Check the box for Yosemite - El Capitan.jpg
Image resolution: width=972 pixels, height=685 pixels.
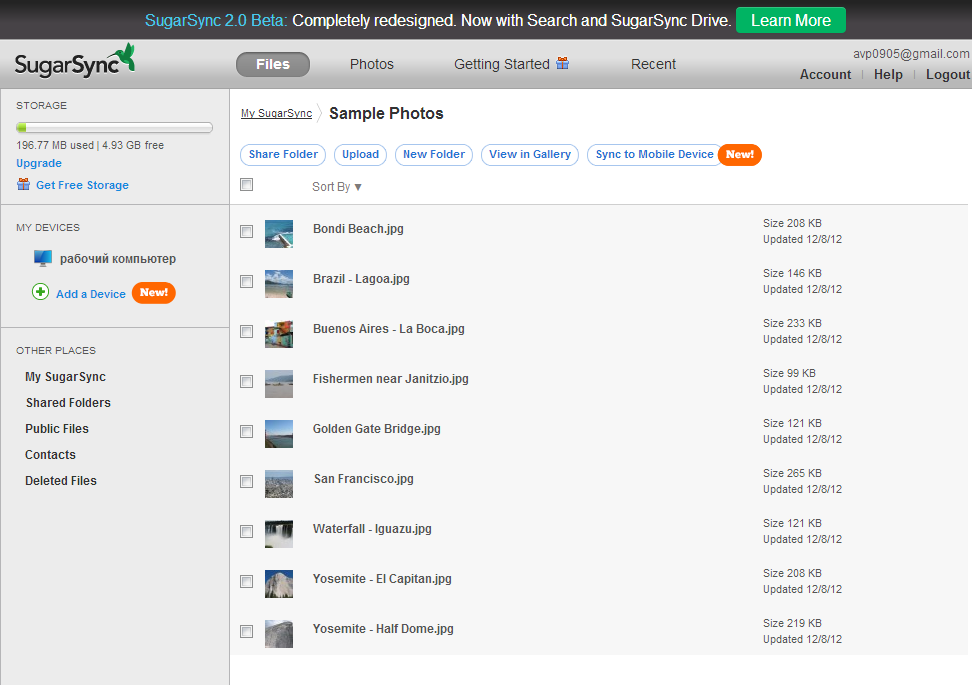(247, 581)
